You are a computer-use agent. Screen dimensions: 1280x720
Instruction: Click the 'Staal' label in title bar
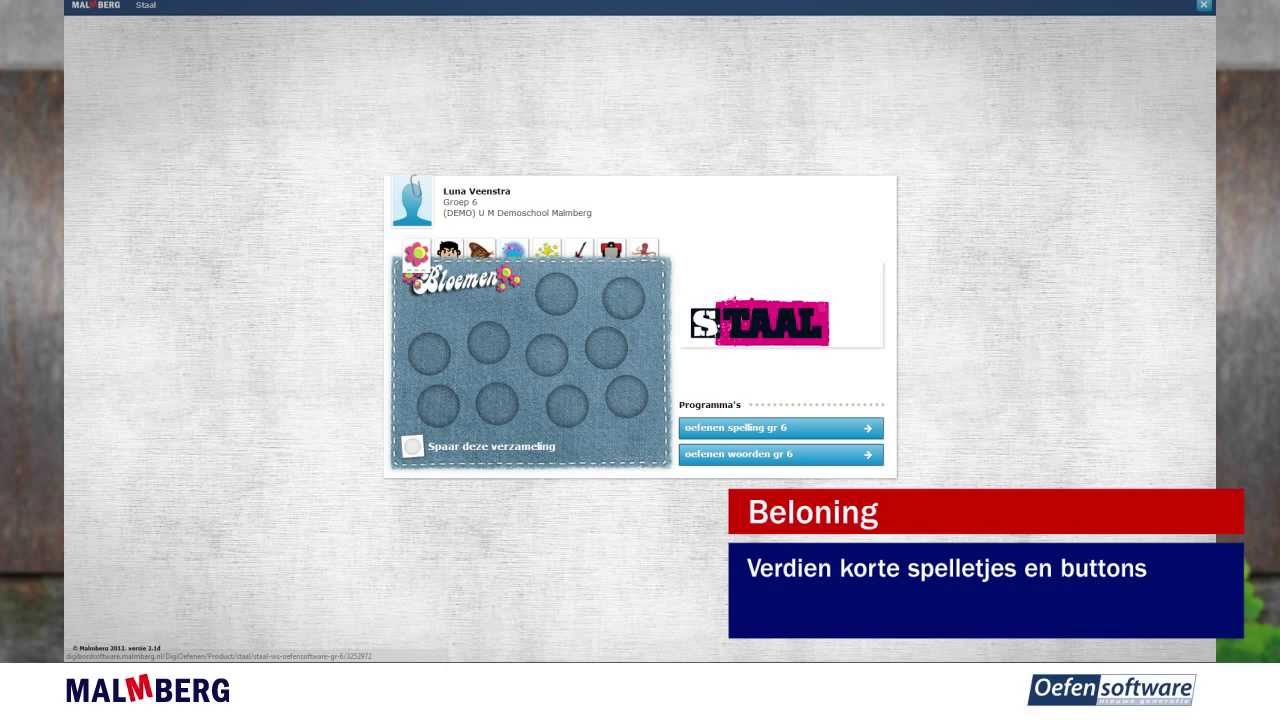pos(146,5)
